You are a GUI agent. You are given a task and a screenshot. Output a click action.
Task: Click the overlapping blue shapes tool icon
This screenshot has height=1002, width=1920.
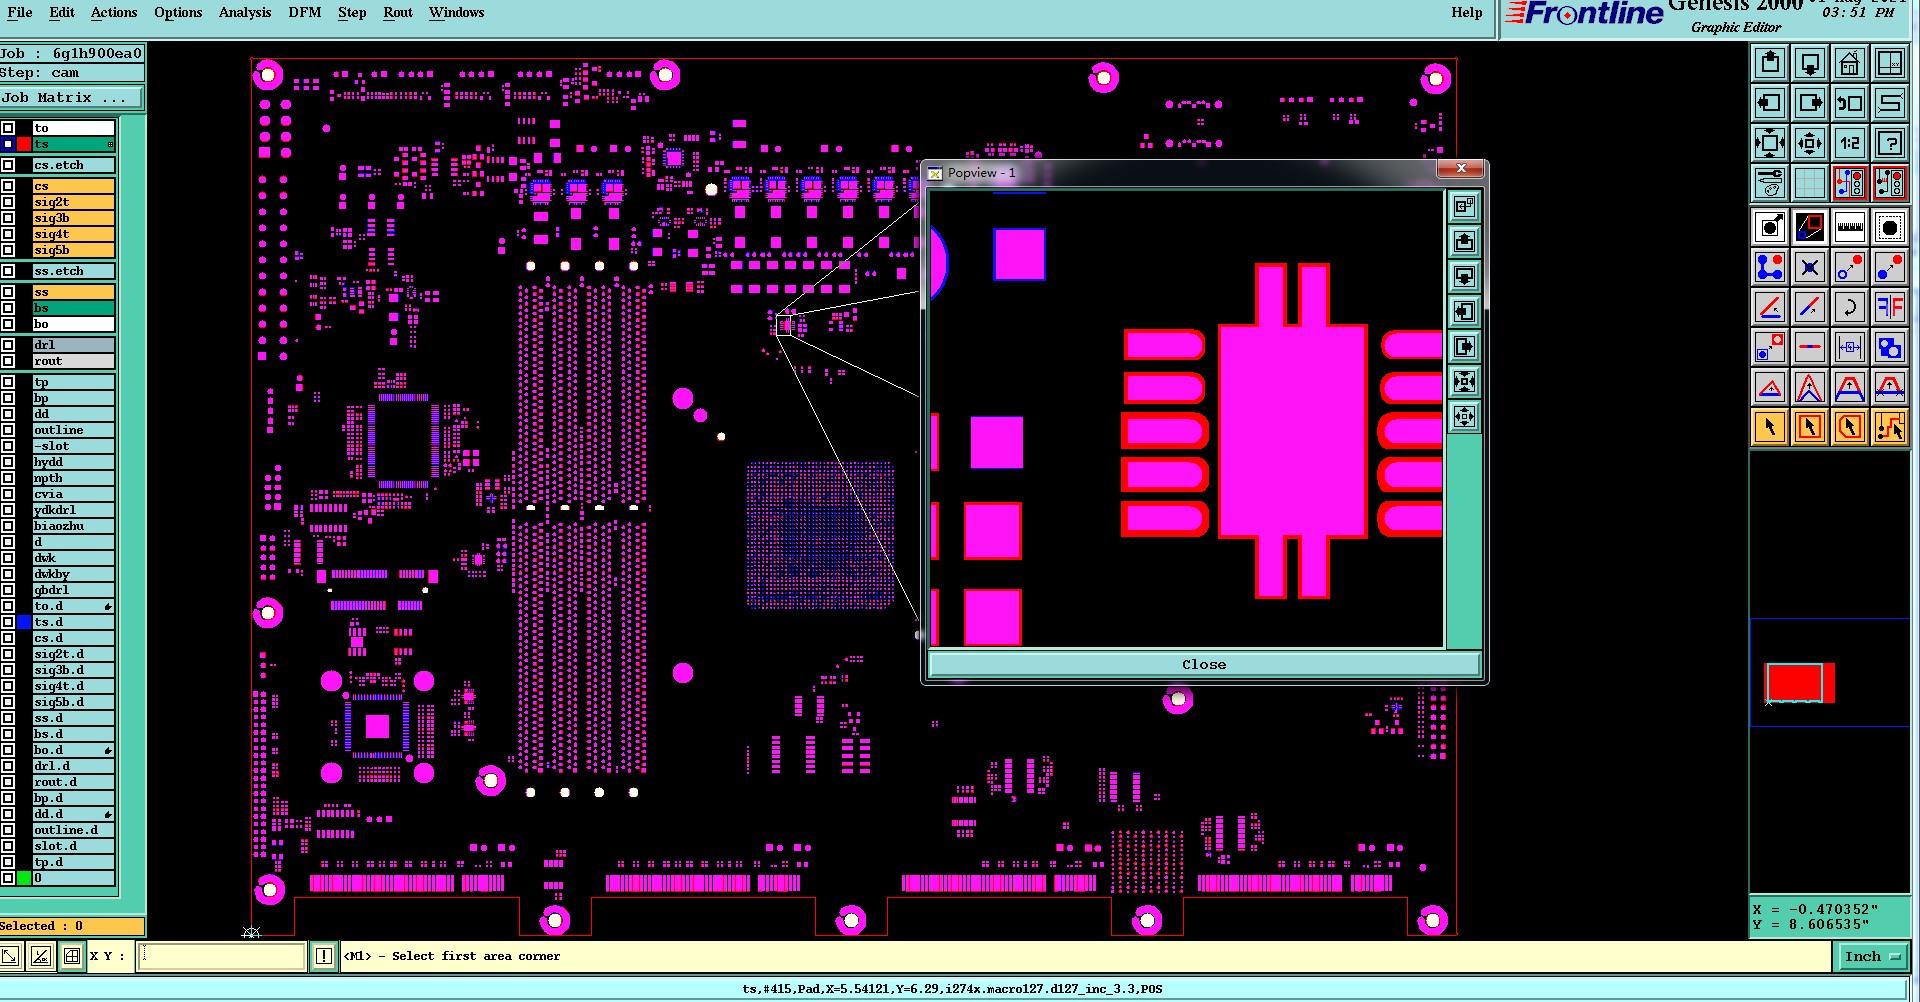click(x=1890, y=347)
